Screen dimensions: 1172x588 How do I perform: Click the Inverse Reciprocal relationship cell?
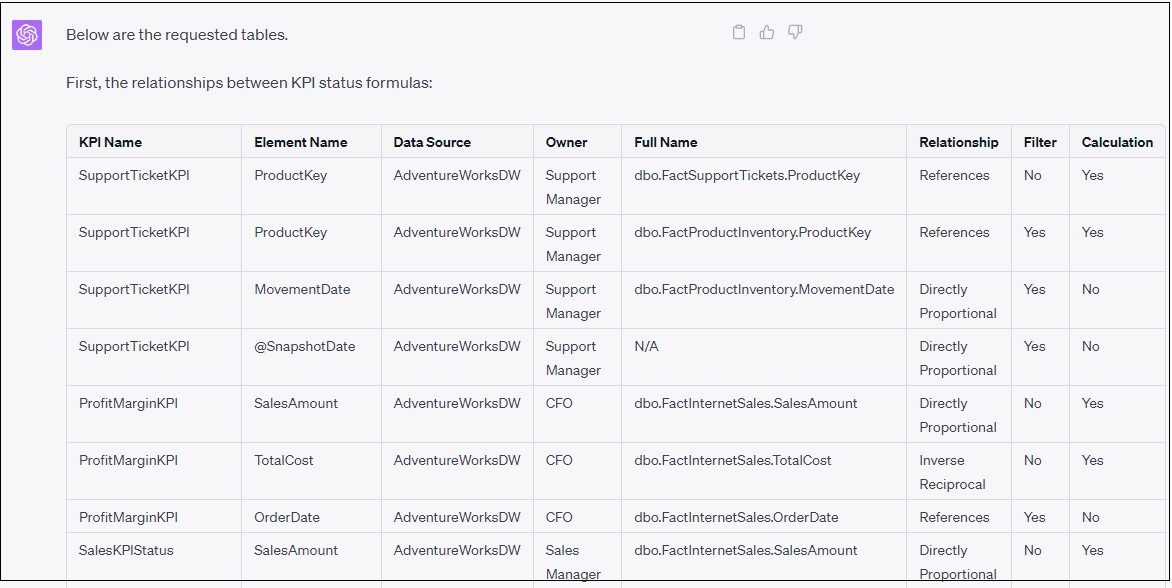pos(952,472)
